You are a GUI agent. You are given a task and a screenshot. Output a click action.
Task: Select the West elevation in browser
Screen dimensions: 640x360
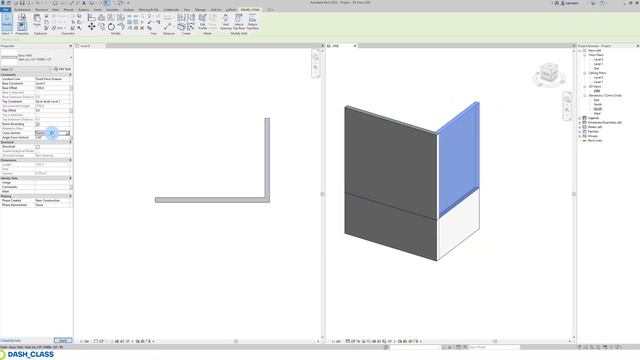[597, 113]
